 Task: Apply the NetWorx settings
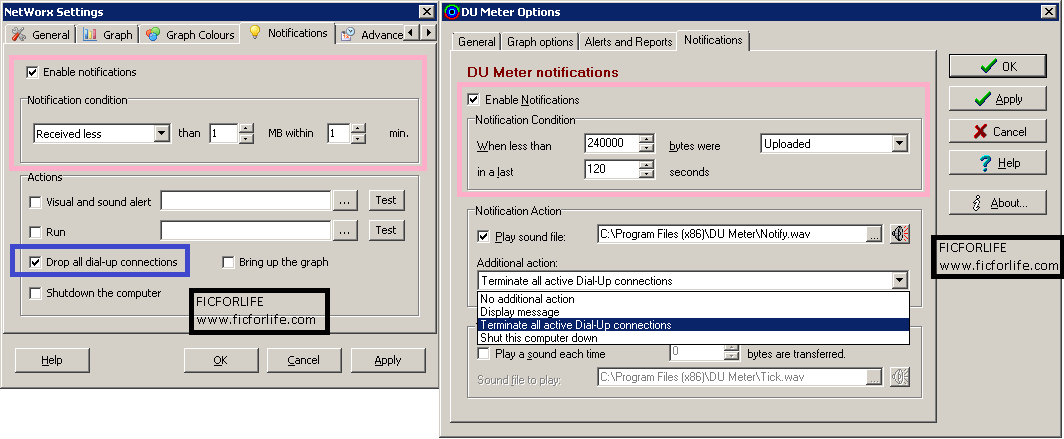tap(388, 360)
